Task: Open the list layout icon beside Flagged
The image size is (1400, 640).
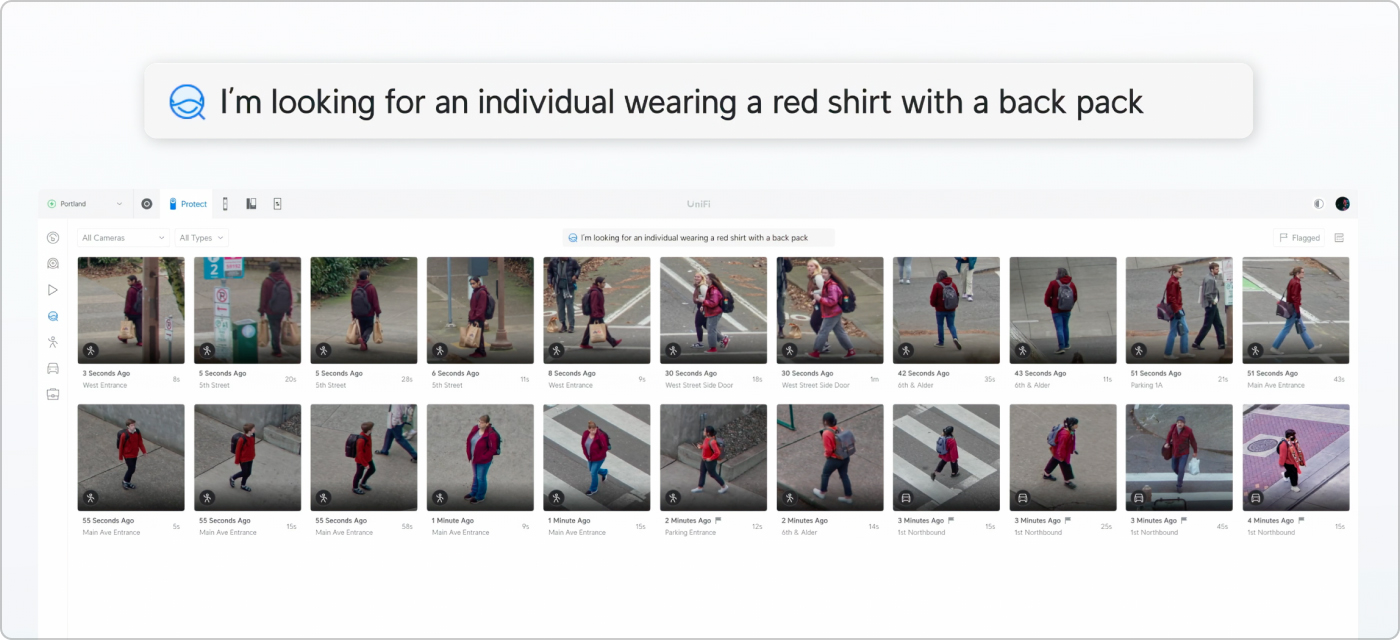Action: click(1339, 238)
